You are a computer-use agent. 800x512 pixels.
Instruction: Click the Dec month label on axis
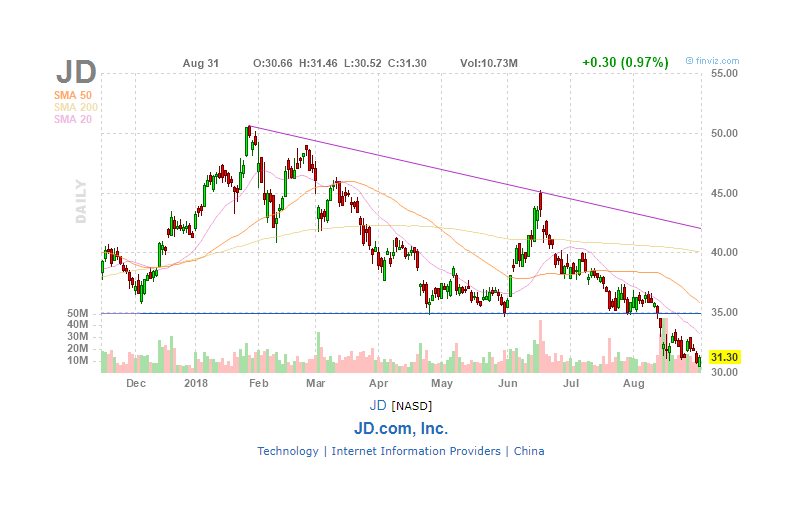tap(136, 383)
